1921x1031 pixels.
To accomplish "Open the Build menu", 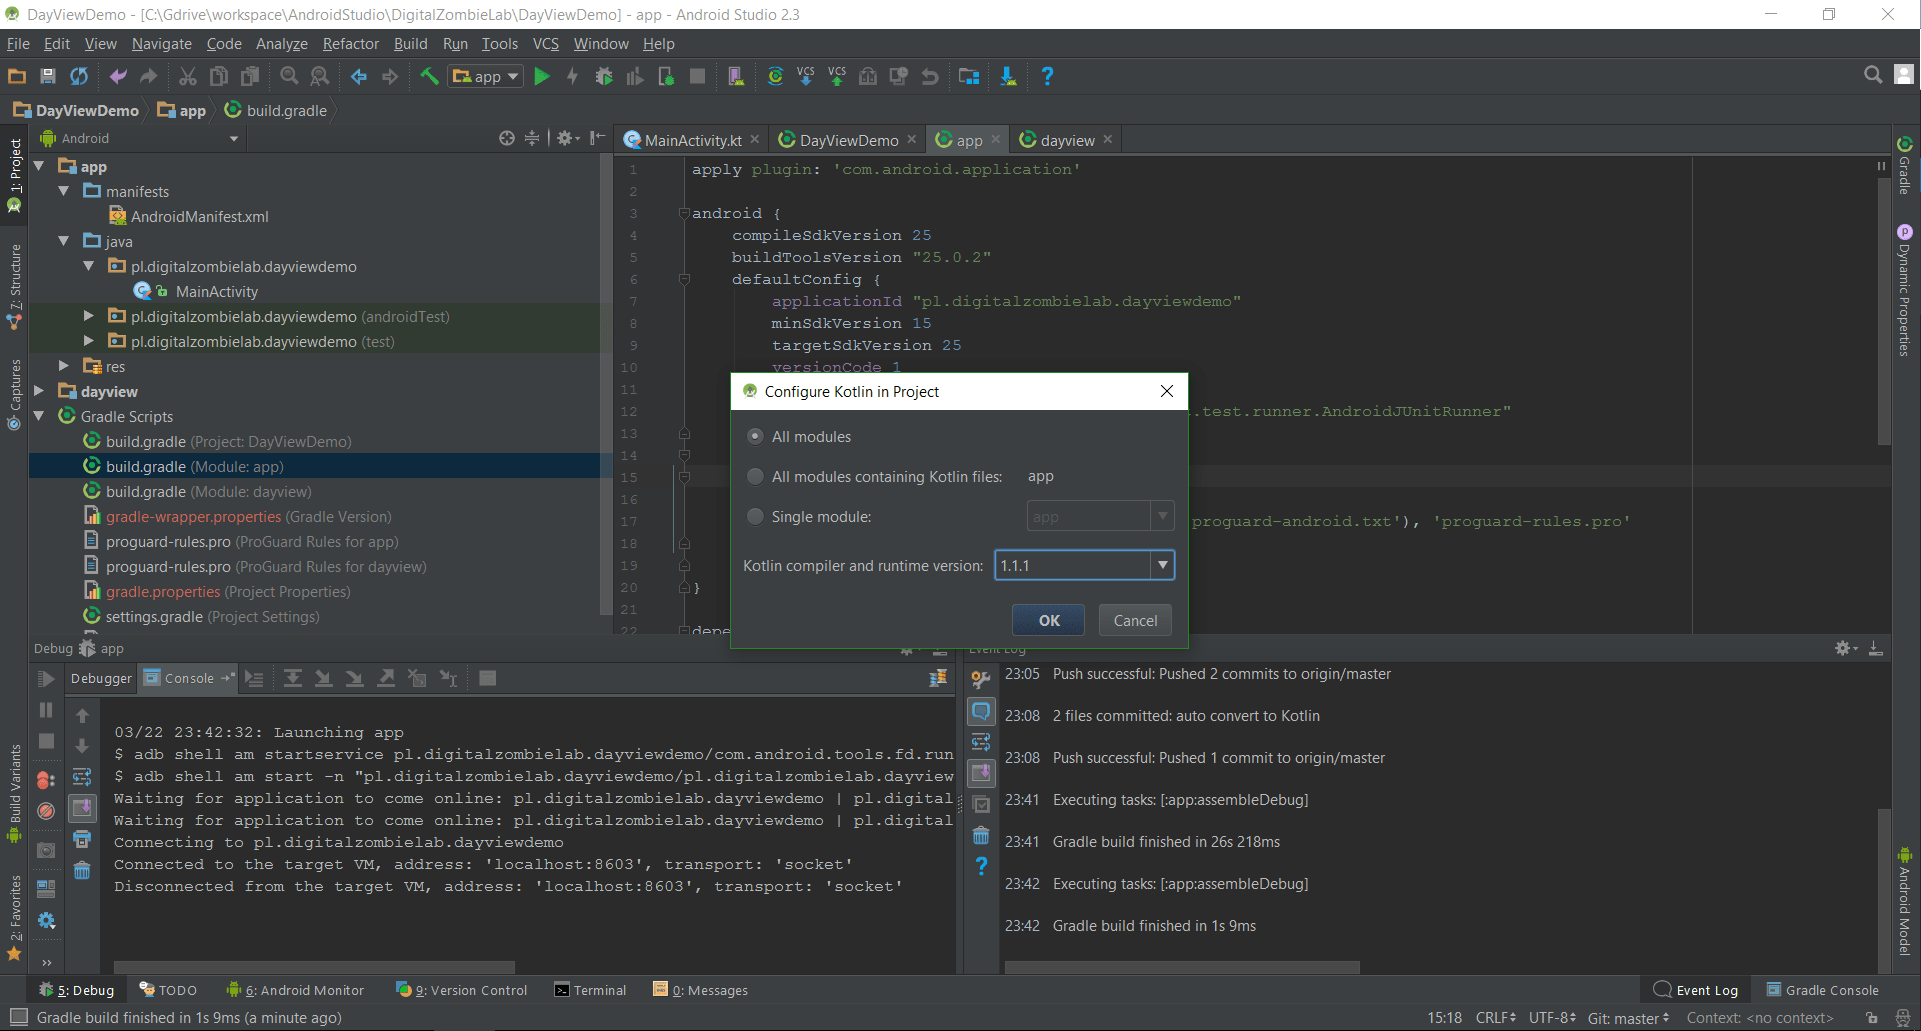I will point(410,44).
